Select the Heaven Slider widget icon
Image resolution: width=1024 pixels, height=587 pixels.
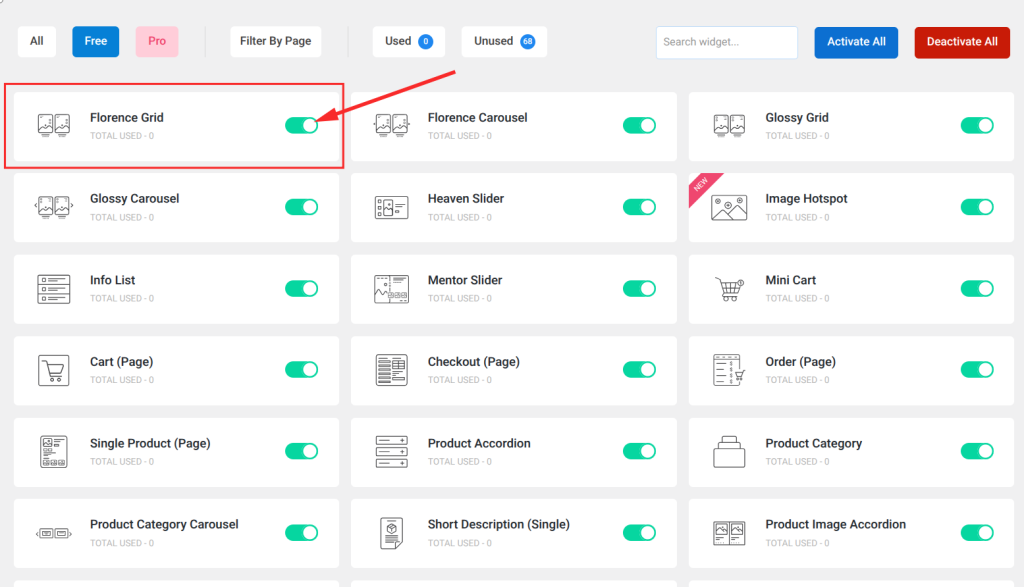[391, 207]
